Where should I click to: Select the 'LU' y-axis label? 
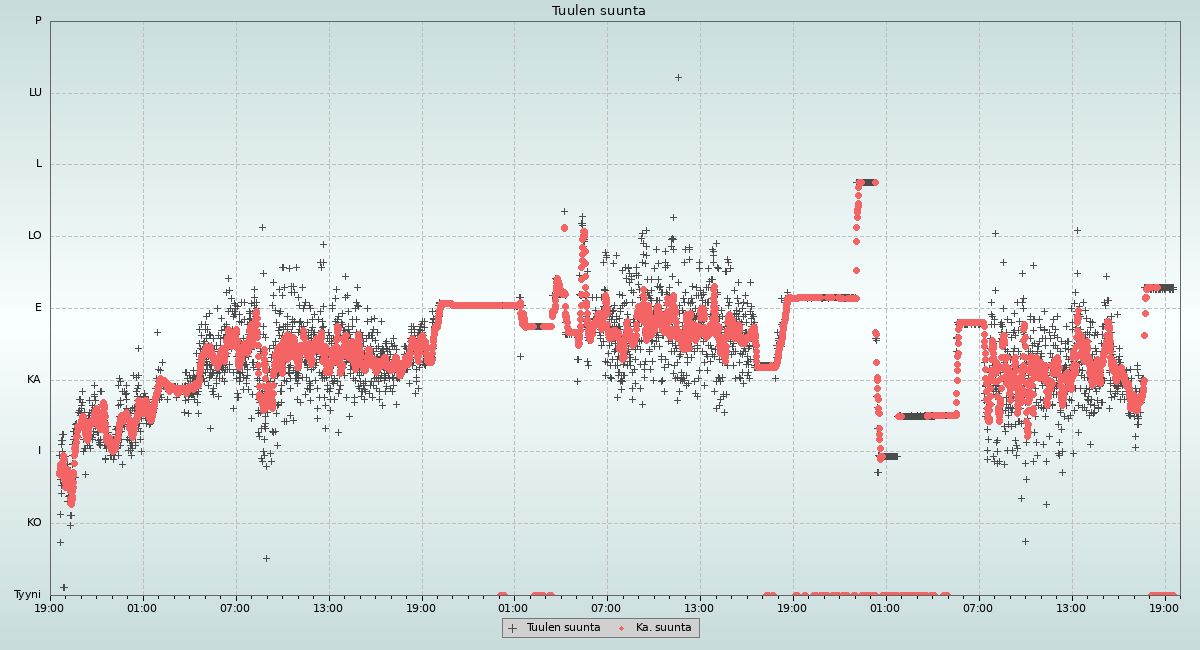(x=35, y=93)
